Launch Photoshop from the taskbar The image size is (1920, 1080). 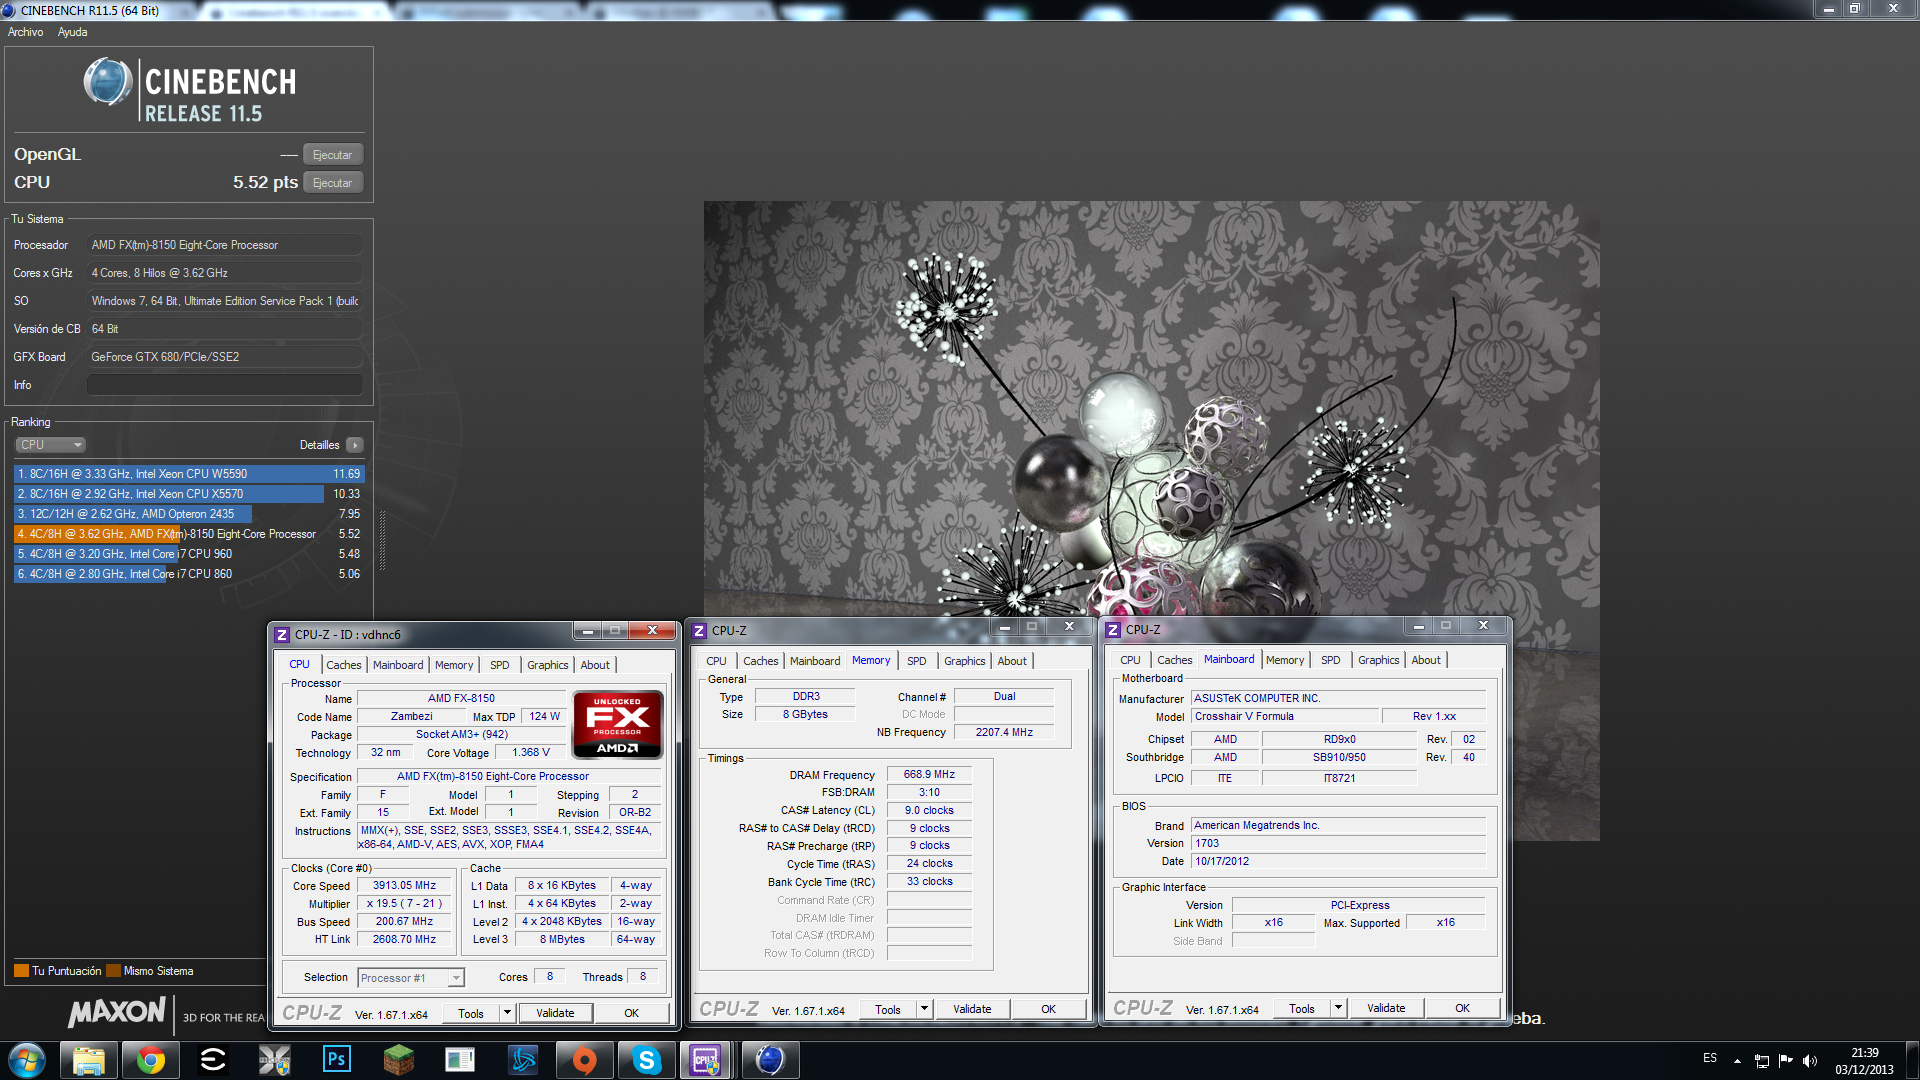pyautogui.click(x=337, y=1060)
